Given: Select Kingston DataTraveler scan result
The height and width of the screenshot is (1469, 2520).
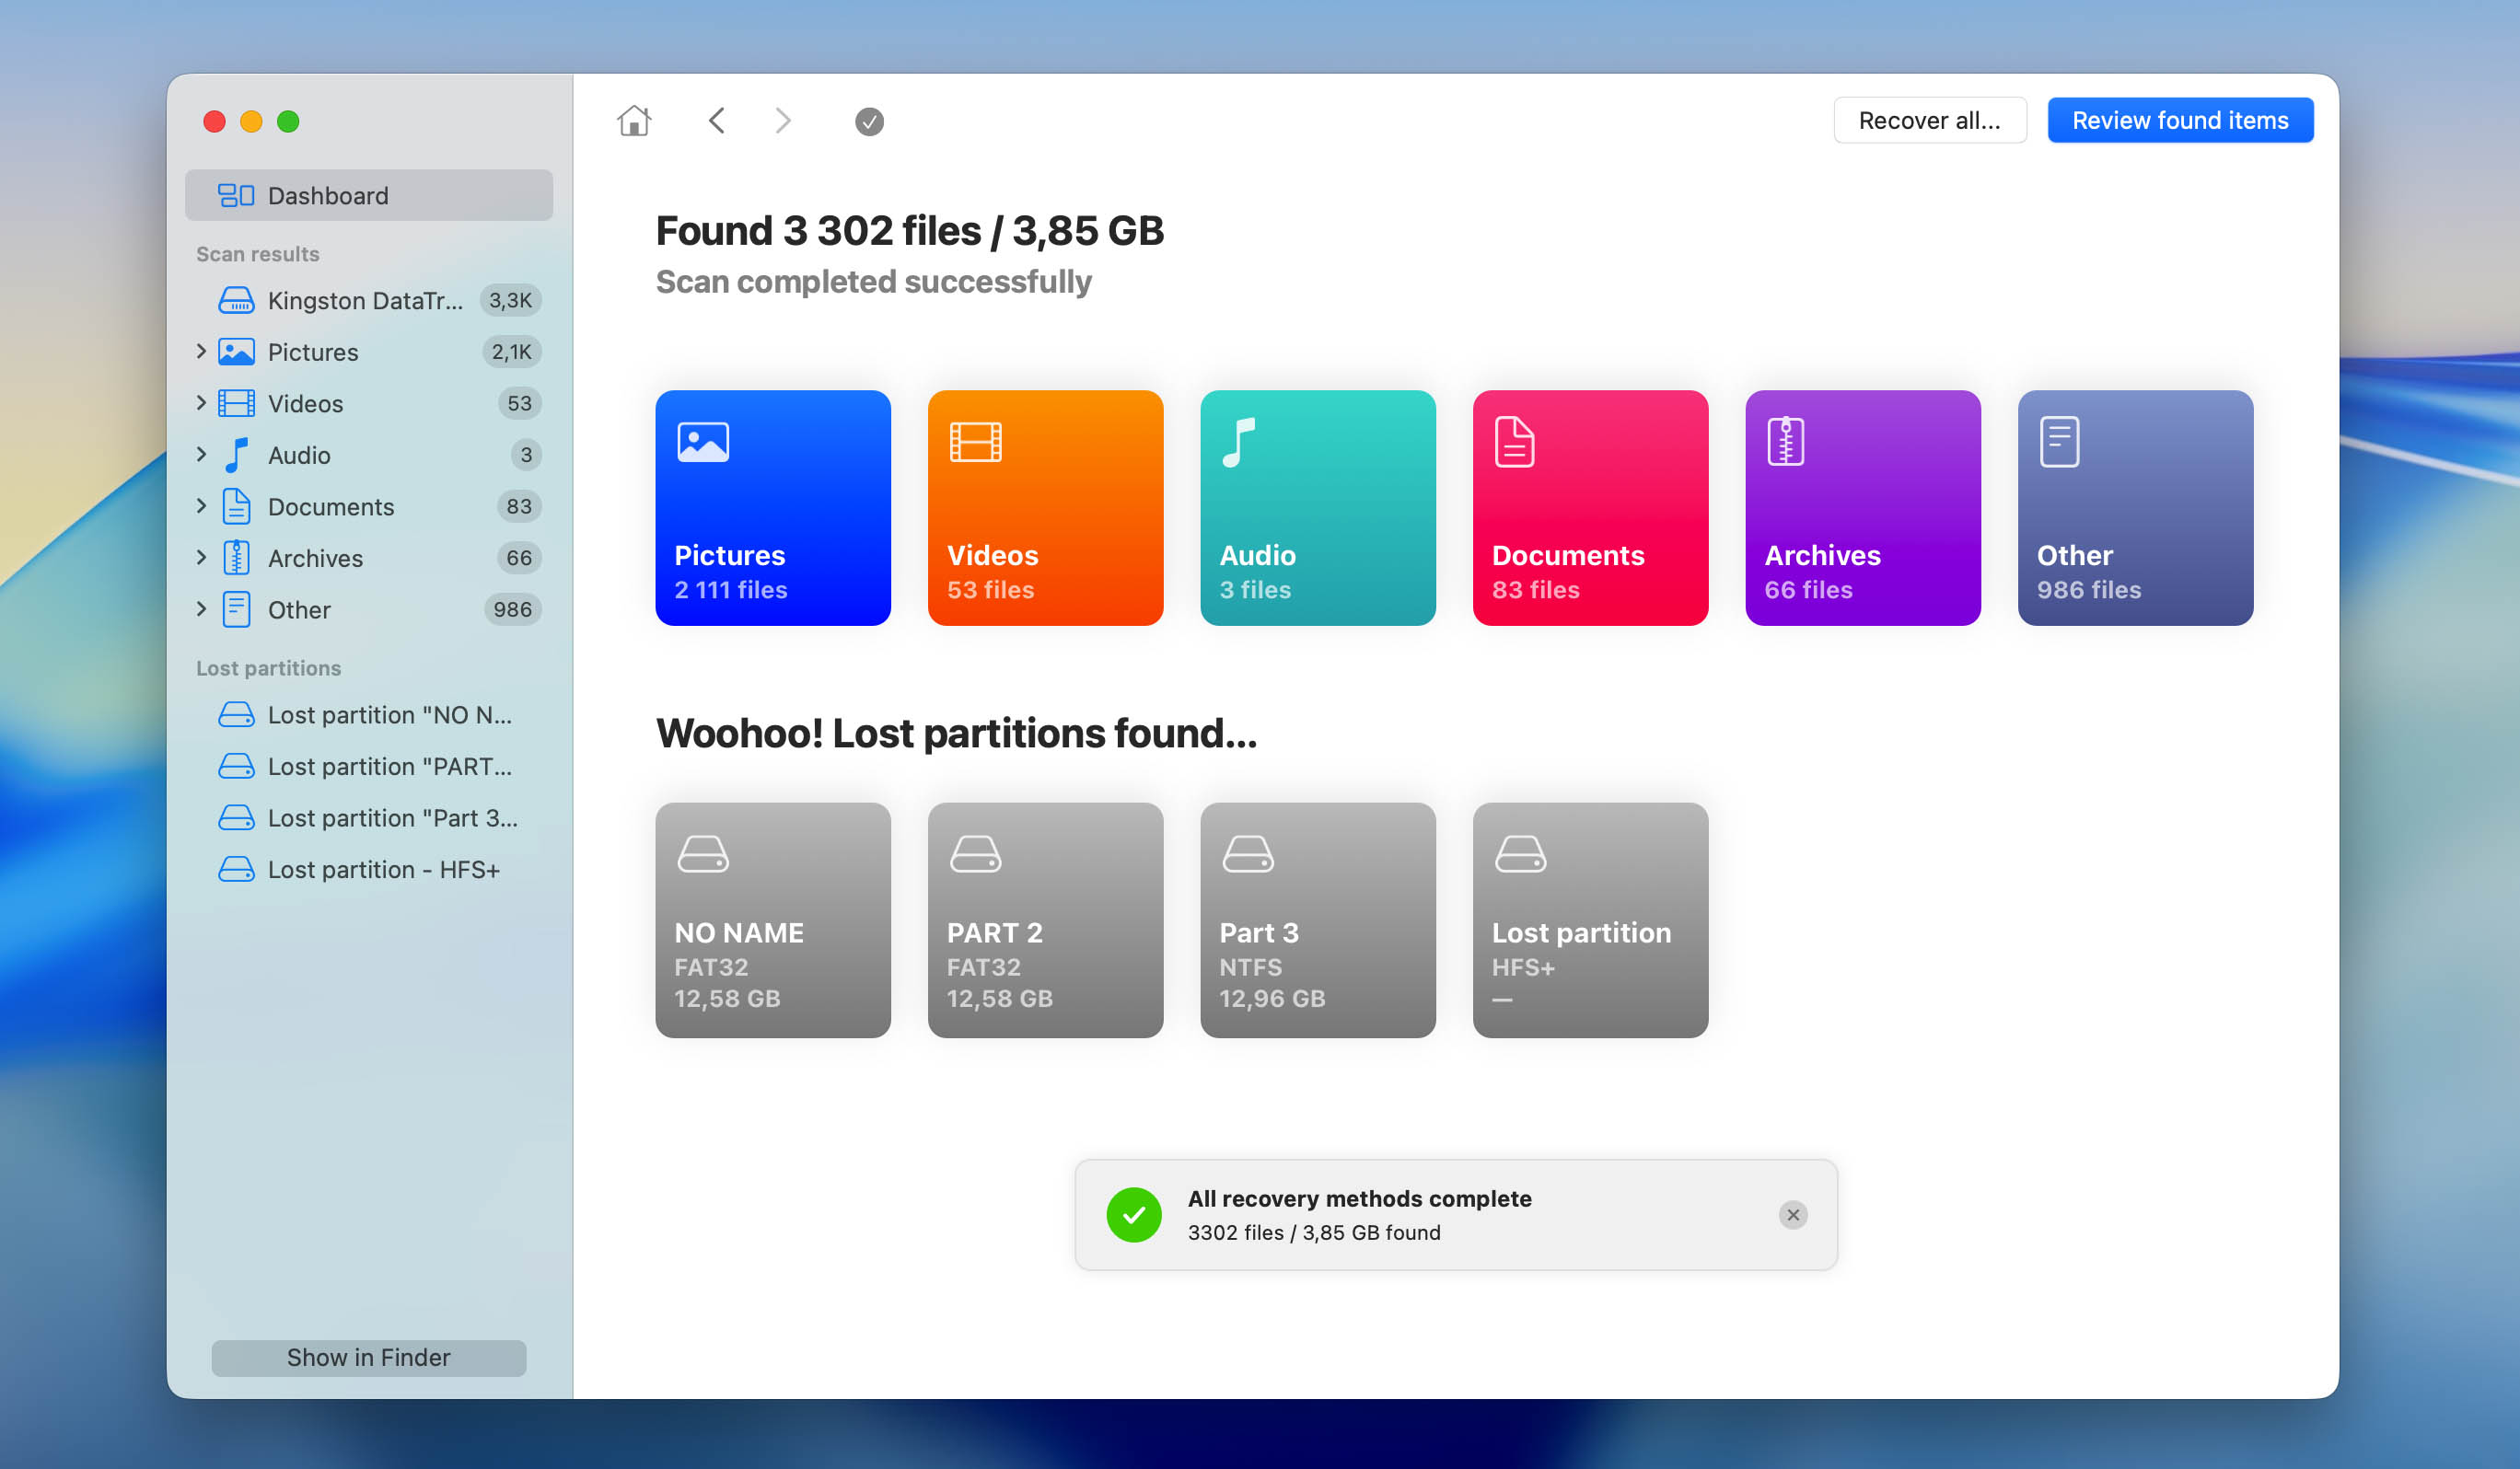Looking at the screenshot, I should click(x=365, y=300).
